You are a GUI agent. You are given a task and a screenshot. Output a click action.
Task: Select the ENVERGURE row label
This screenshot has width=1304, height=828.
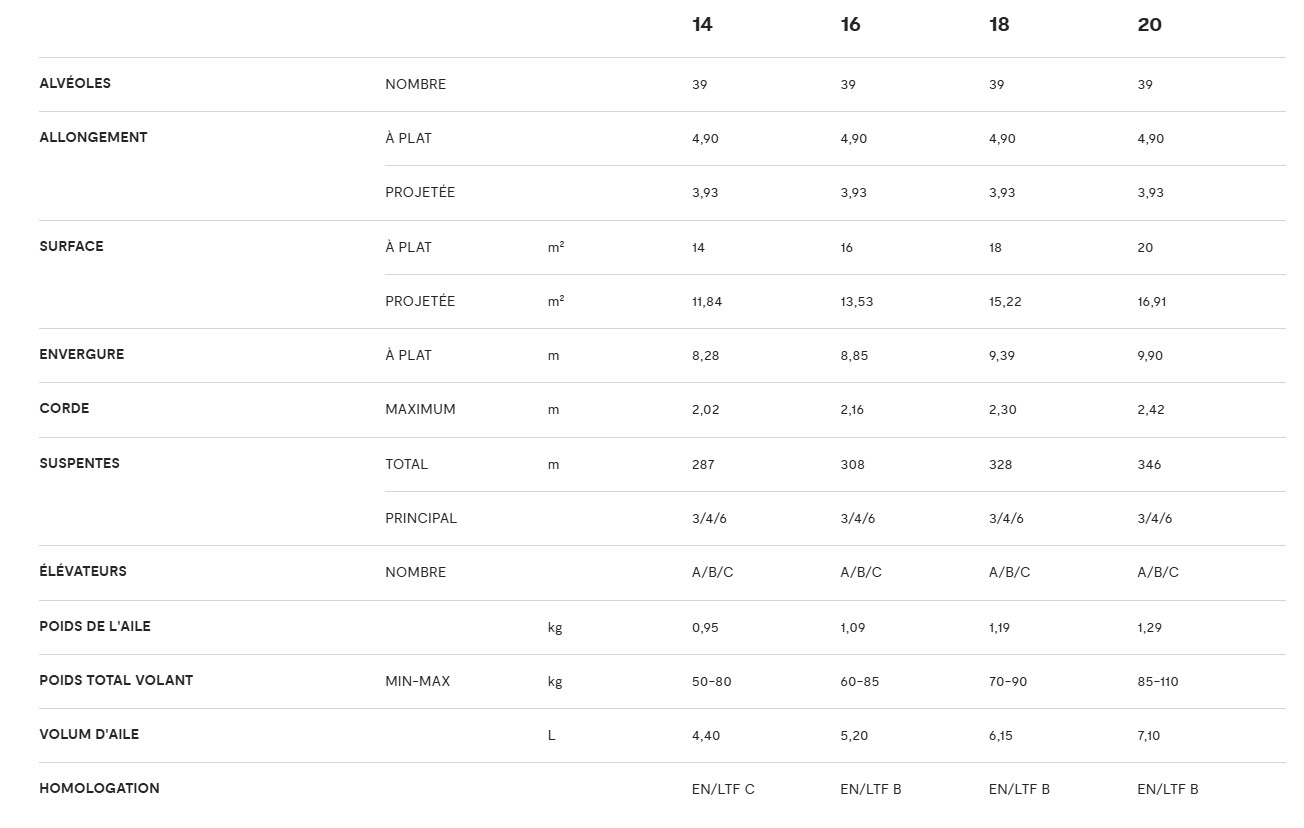[x=82, y=354]
